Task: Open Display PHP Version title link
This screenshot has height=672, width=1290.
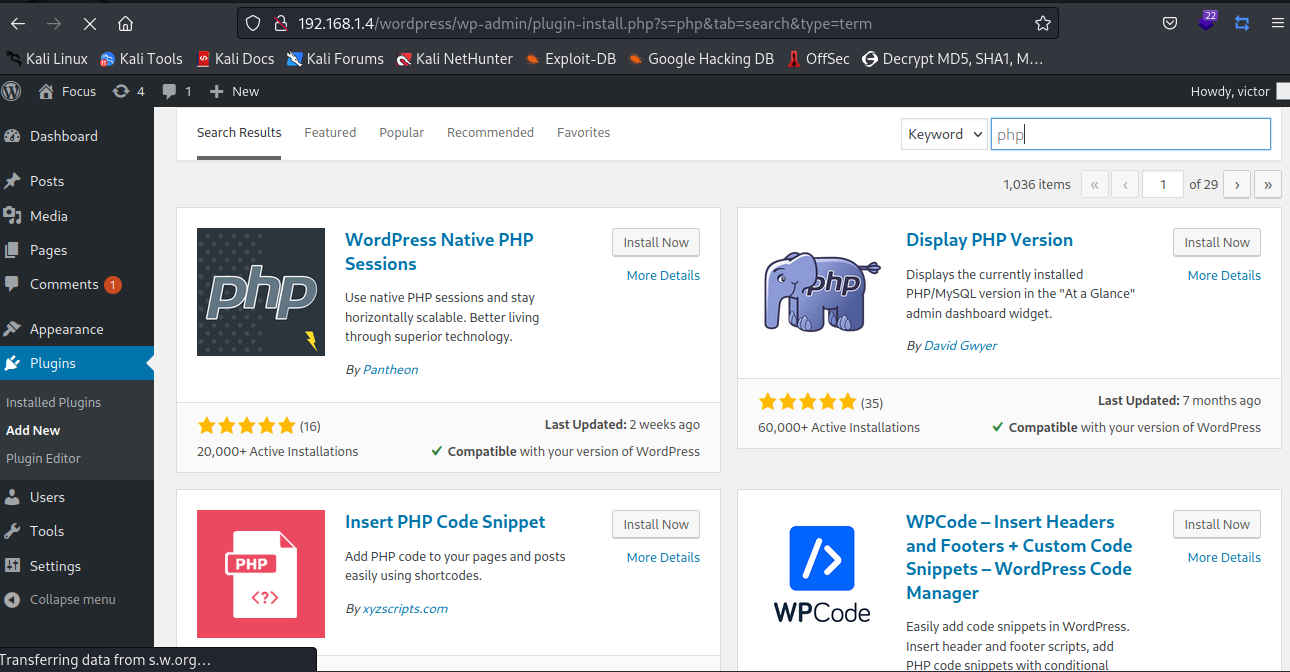Action: [989, 240]
